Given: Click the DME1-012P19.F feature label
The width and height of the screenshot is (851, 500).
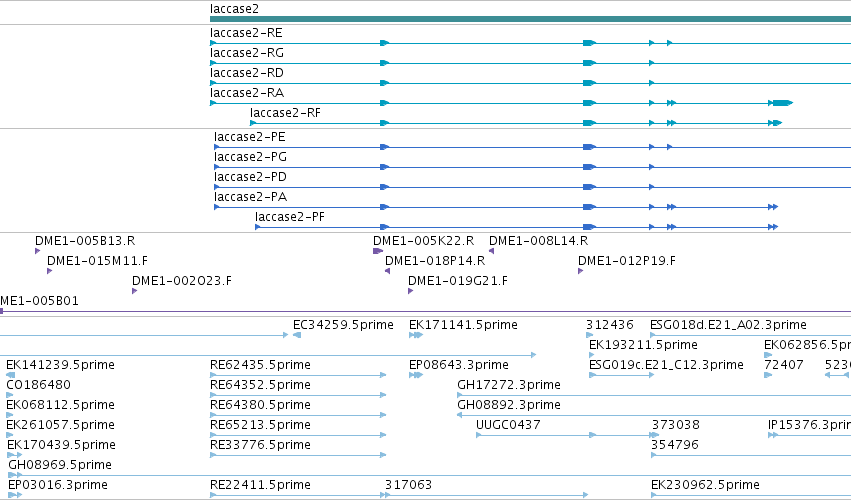Looking at the screenshot, I should [x=627, y=261].
